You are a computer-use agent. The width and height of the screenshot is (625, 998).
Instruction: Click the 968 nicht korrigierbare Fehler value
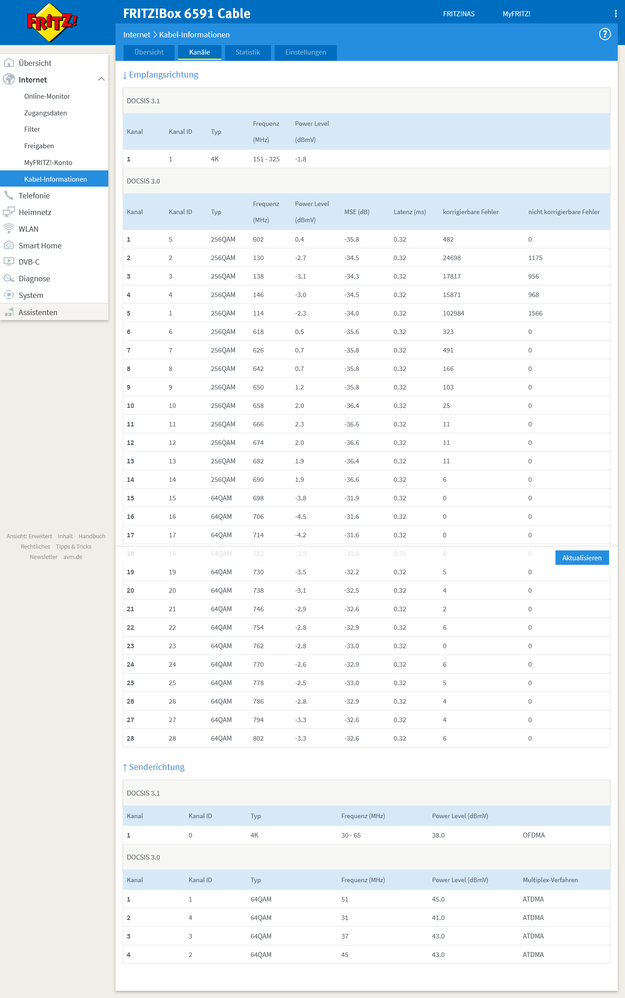point(533,295)
